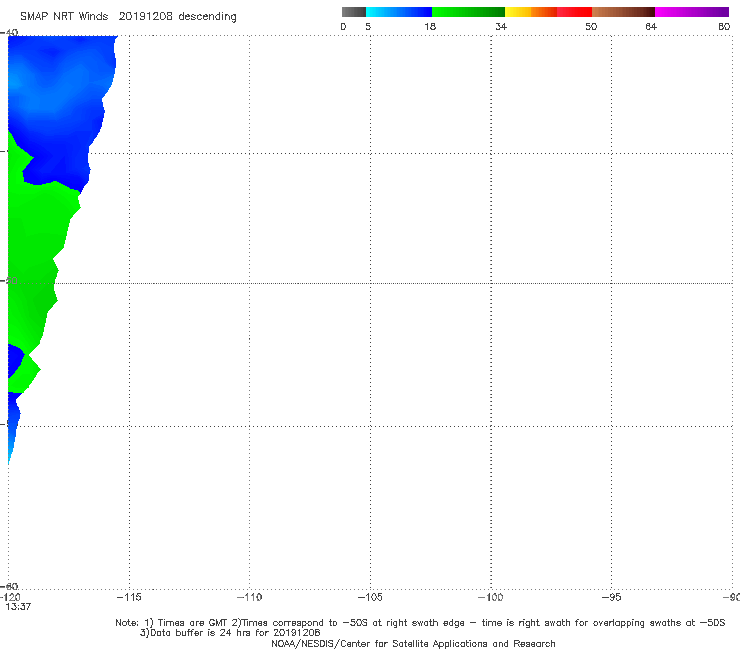The height and width of the screenshot is (650, 740).
Task: Click the brown segment of the color scale
Action: point(623,12)
